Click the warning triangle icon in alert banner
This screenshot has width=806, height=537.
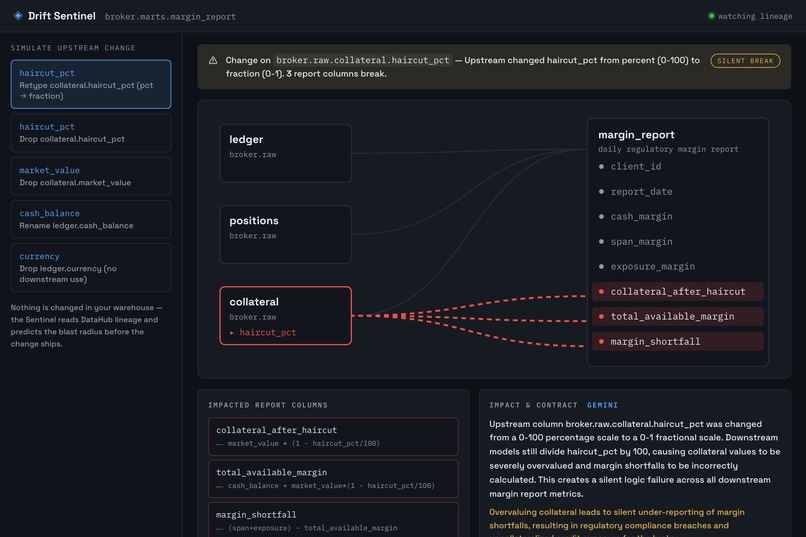point(213,60)
